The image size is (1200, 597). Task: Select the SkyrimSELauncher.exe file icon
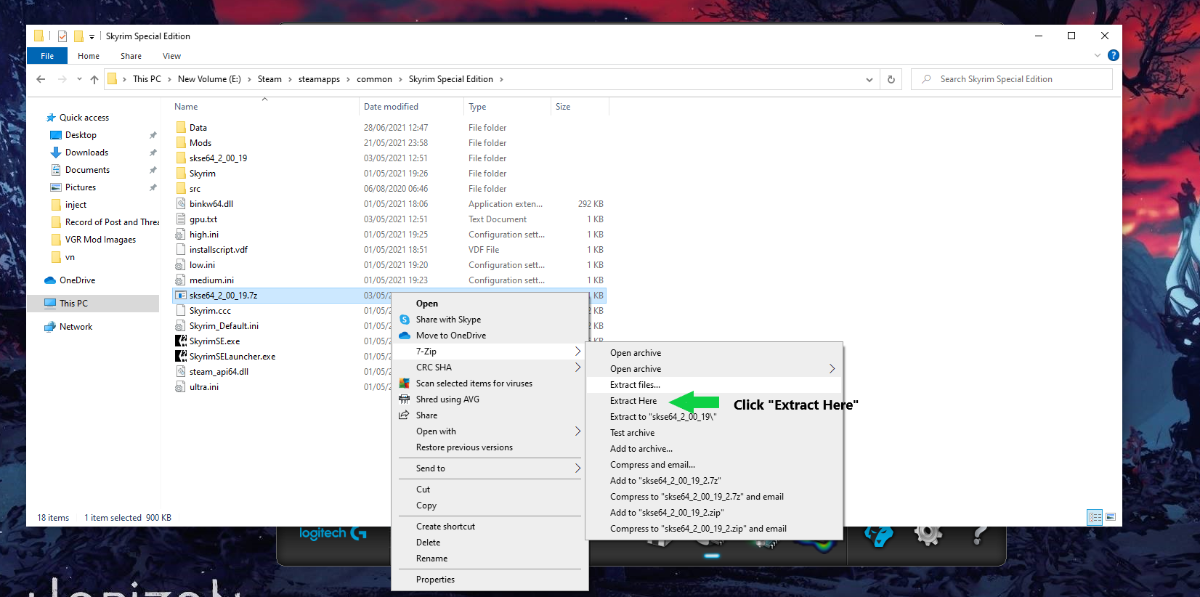[x=181, y=356]
